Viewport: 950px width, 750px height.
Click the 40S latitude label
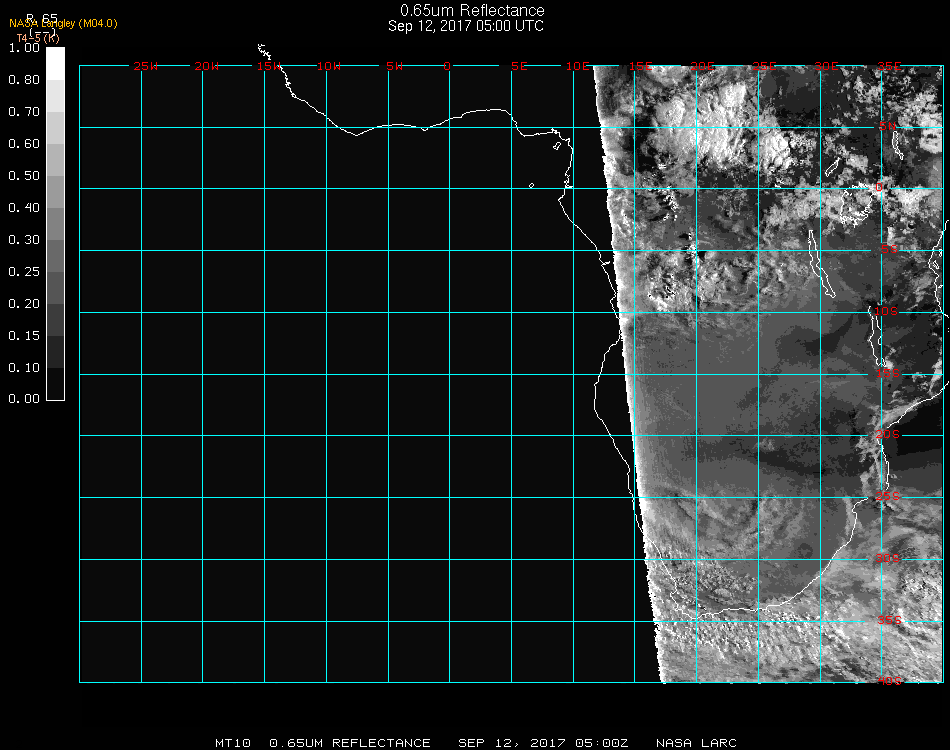coord(889,682)
